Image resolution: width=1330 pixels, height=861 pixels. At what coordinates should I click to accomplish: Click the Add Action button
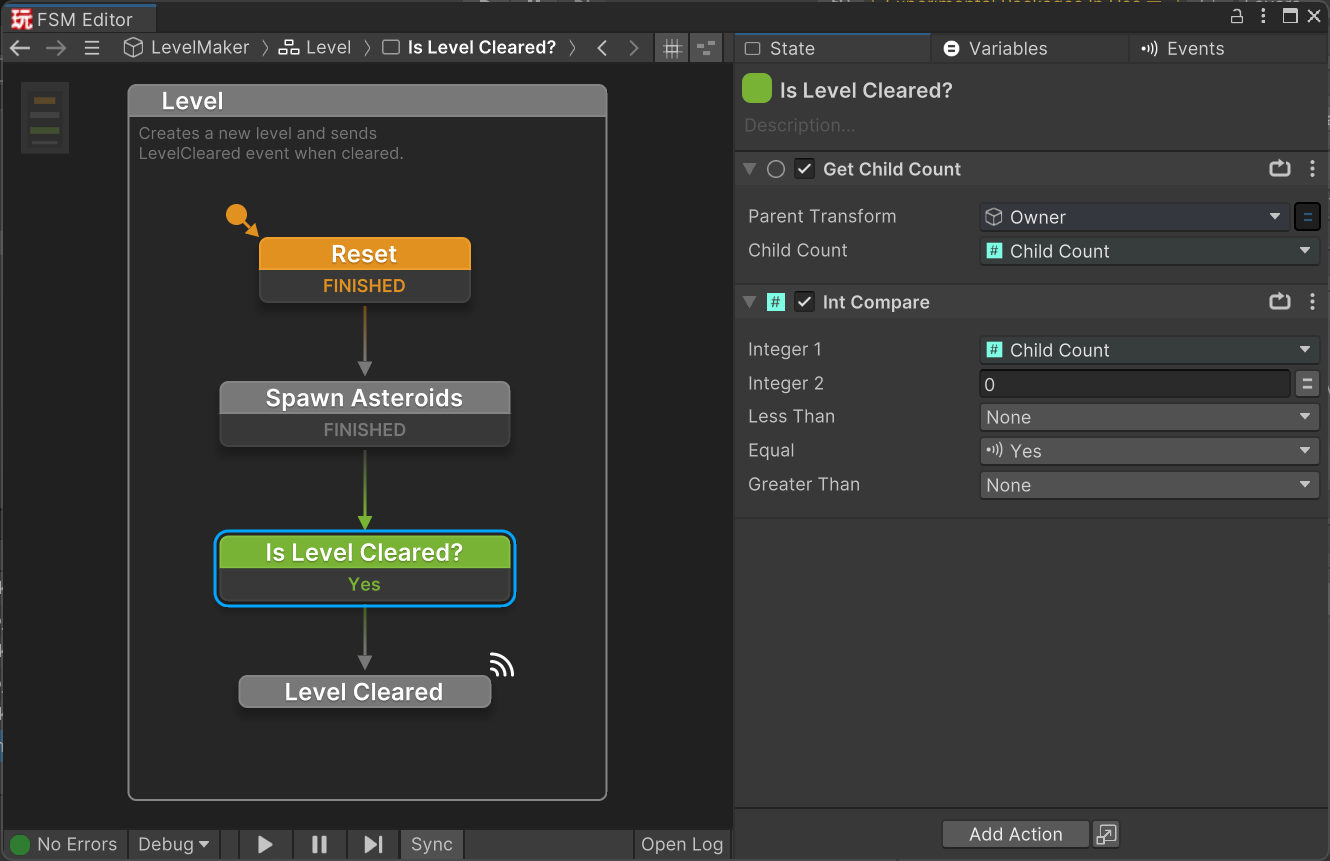tap(1015, 834)
